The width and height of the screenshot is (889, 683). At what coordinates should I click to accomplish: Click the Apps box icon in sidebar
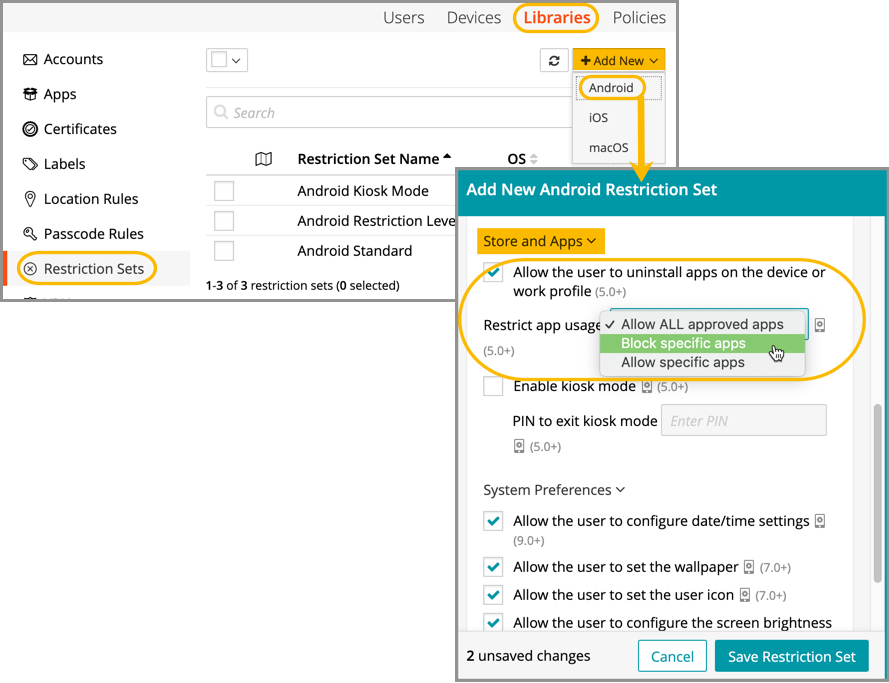pos(30,94)
